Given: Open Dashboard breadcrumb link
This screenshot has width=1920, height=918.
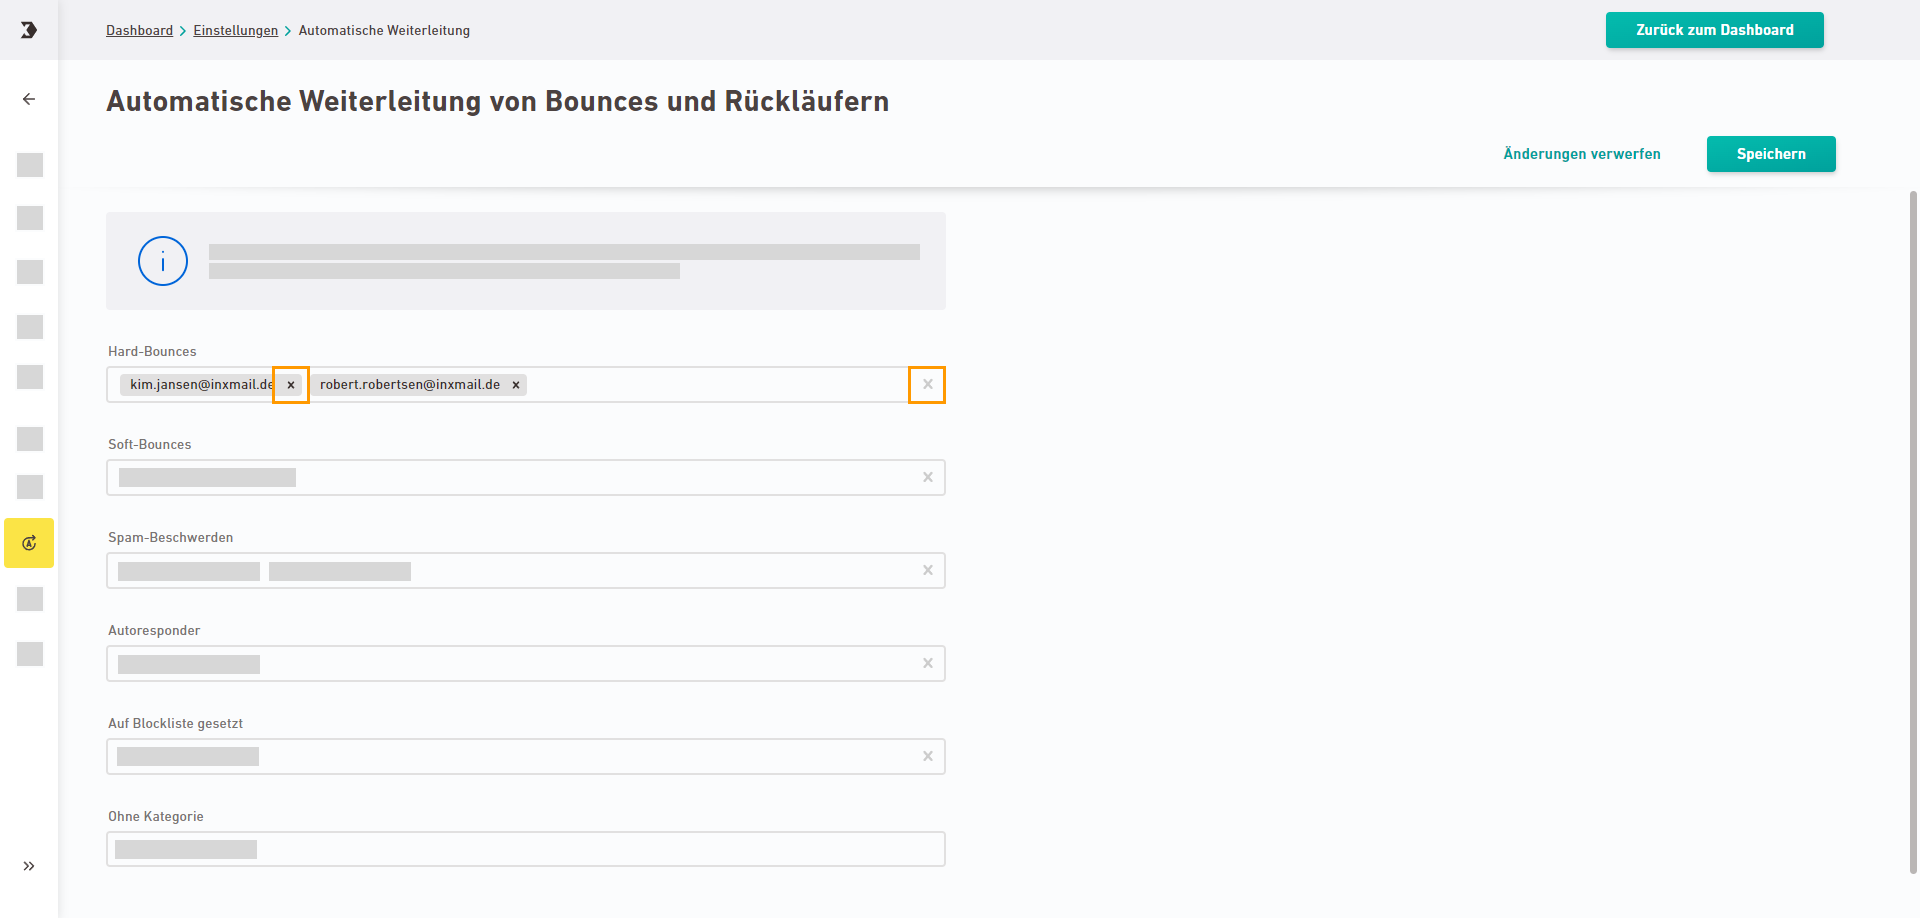Looking at the screenshot, I should [x=140, y=31].
